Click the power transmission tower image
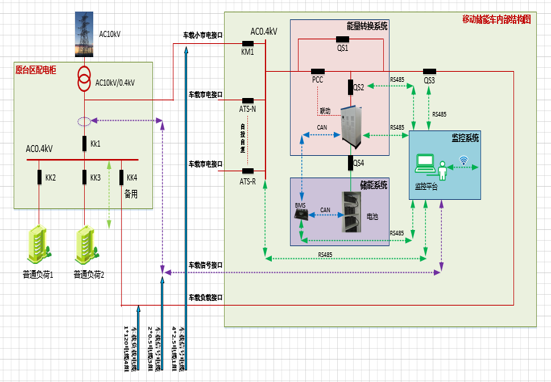The height and width of the screenshot is (382, 551). click(x=84, y=34)
